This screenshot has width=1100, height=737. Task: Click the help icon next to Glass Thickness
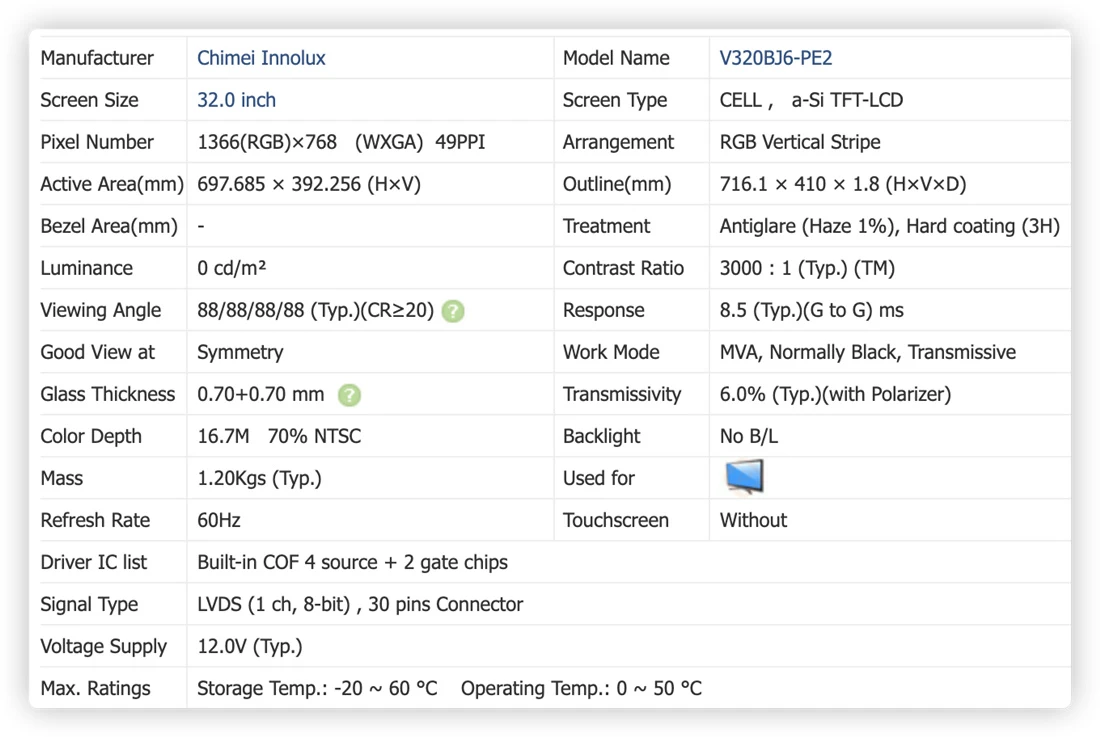click(x=349, y=395)
